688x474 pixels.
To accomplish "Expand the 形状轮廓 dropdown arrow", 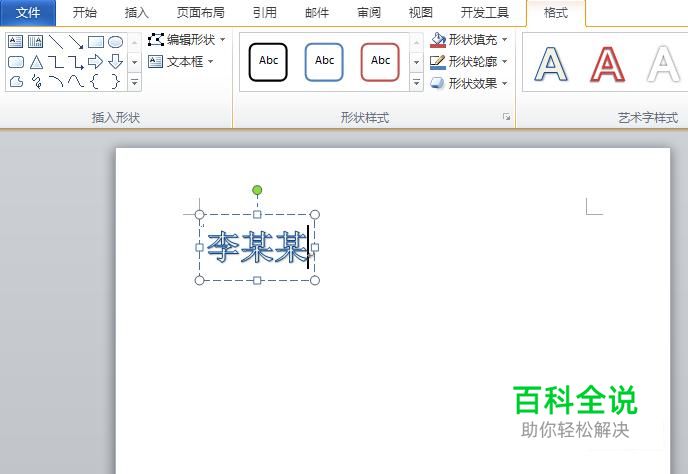I will pos(505,61).
